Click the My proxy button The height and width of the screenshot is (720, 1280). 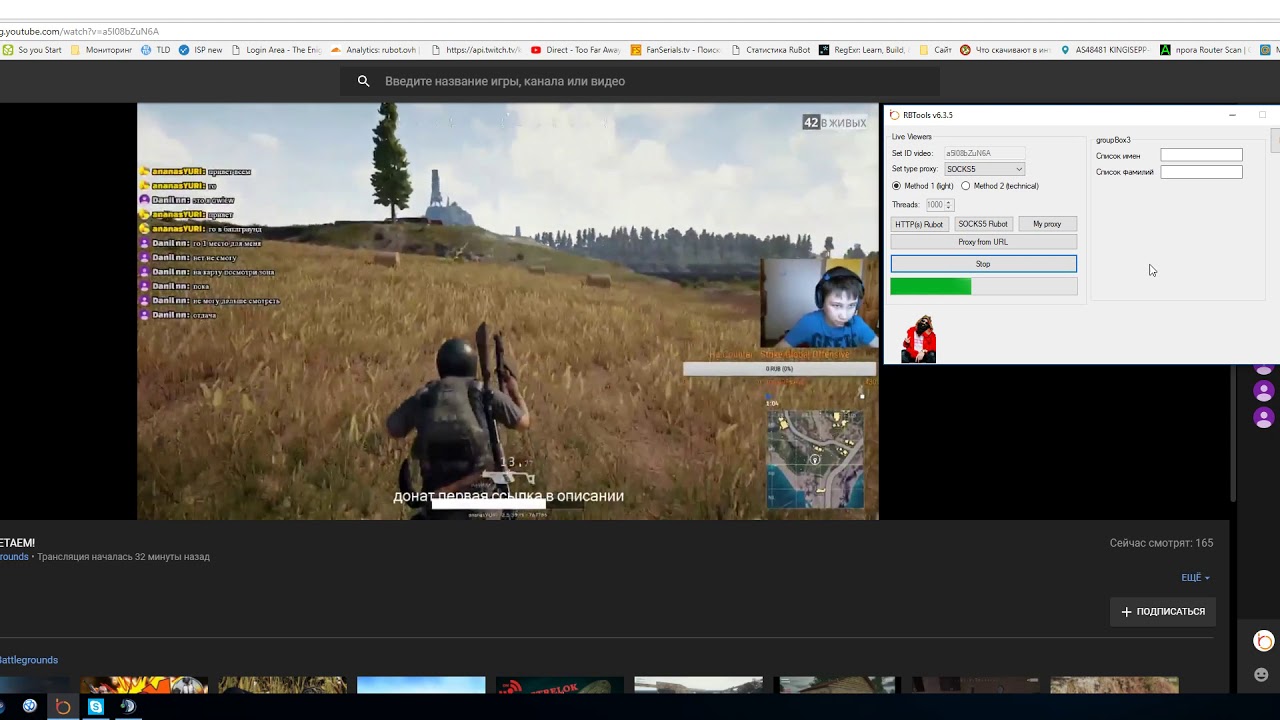click(1047, 224)
